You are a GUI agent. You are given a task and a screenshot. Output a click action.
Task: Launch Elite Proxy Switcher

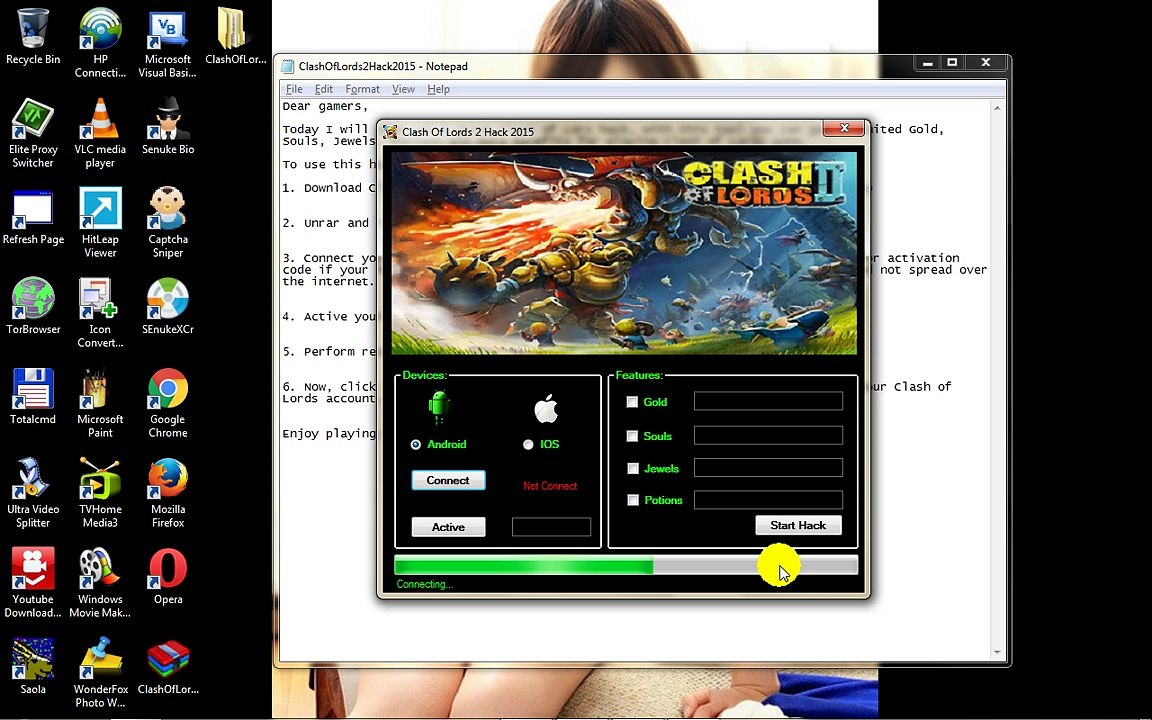(32, 133)
